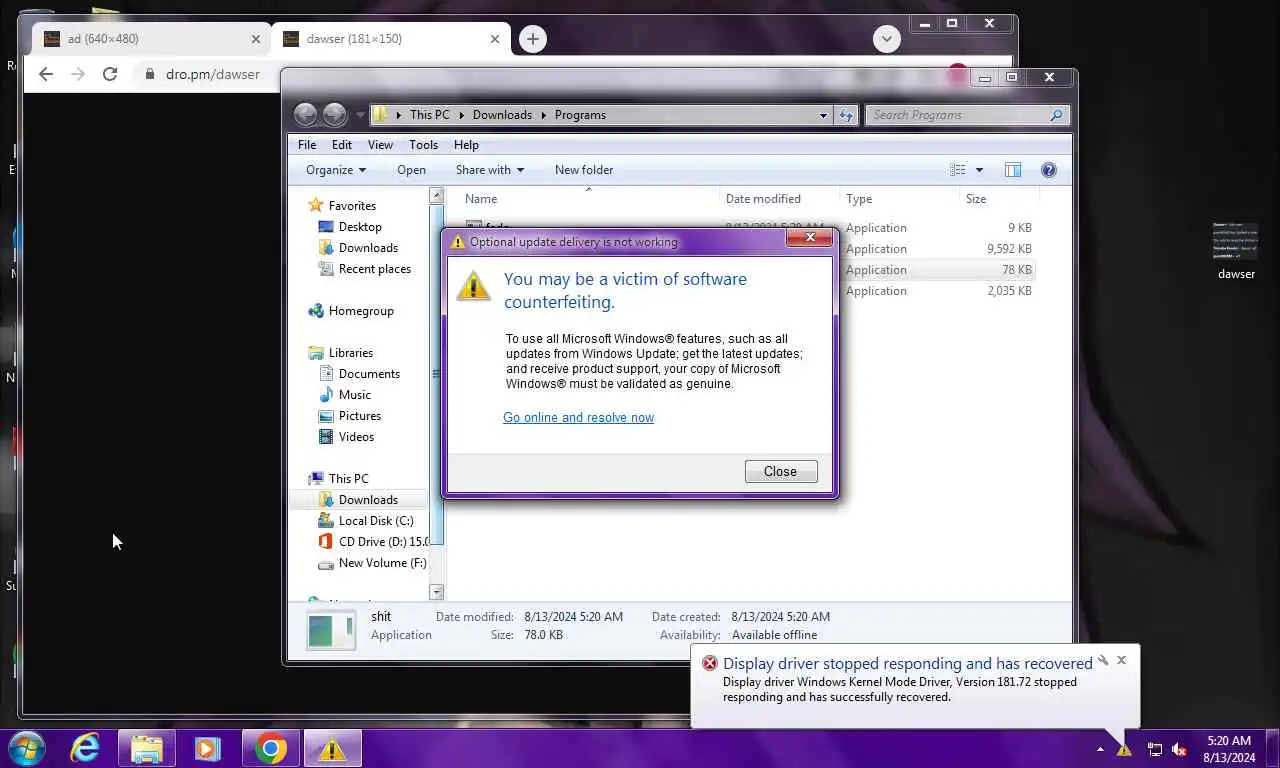Click 'This PC' in breadcrumb path
Viewport: 1280px width, 768px height.
pos(430,115)
